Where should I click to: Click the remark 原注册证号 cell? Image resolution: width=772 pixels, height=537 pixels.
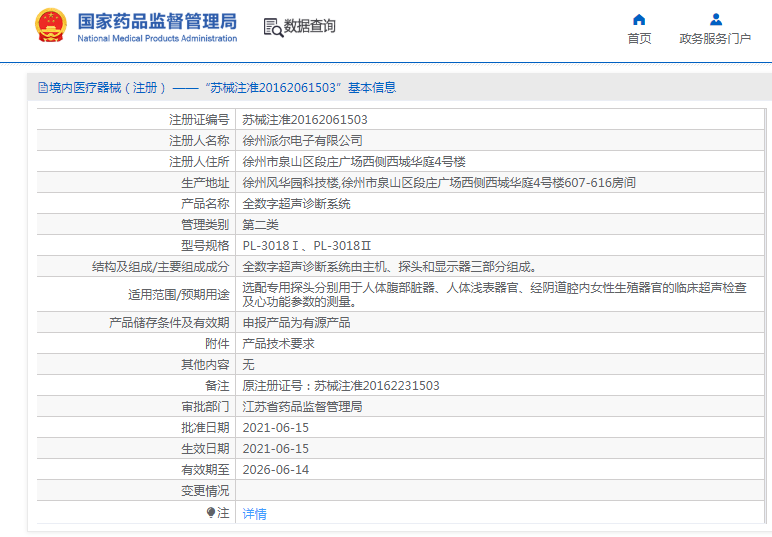tap(341, 386)
